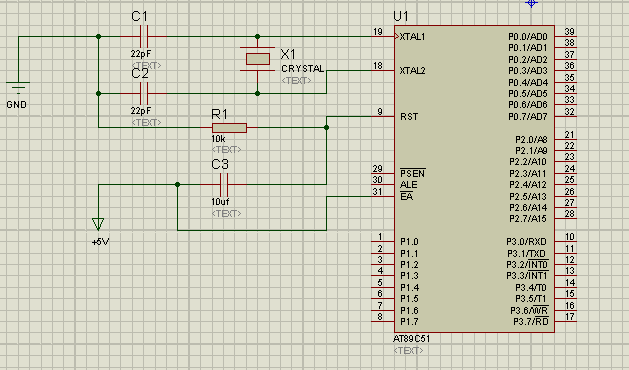Select the blue origin marker crosshair
Viewport: 629px width, 370px height.
point(531,4)
